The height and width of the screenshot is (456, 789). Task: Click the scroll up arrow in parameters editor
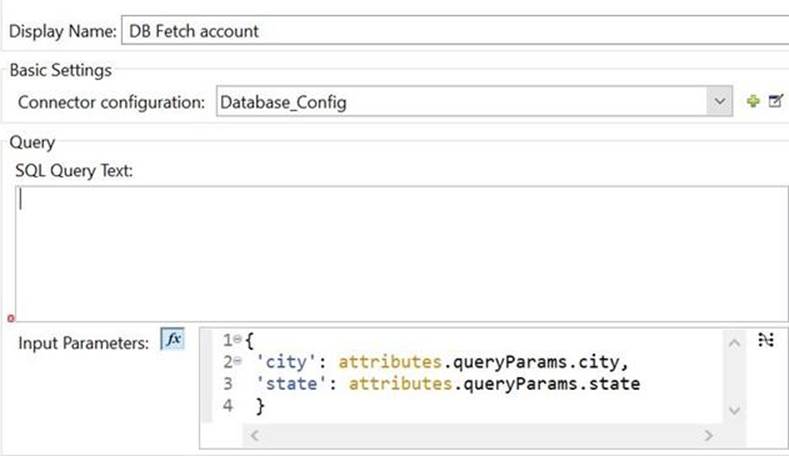tap(735, 343)
